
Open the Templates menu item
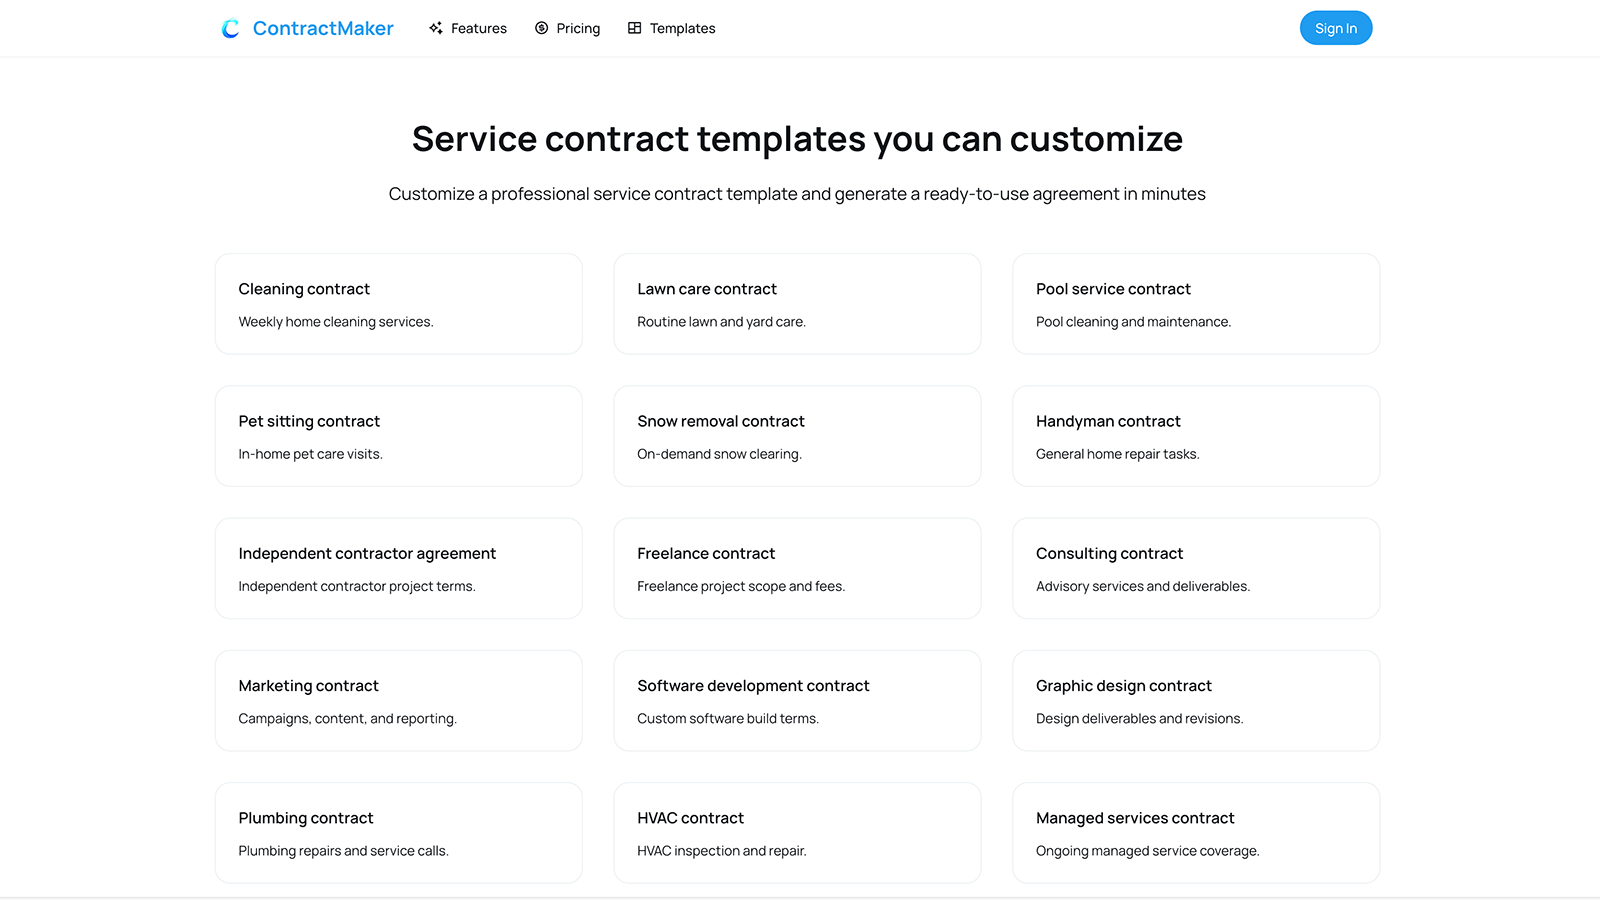683,28
